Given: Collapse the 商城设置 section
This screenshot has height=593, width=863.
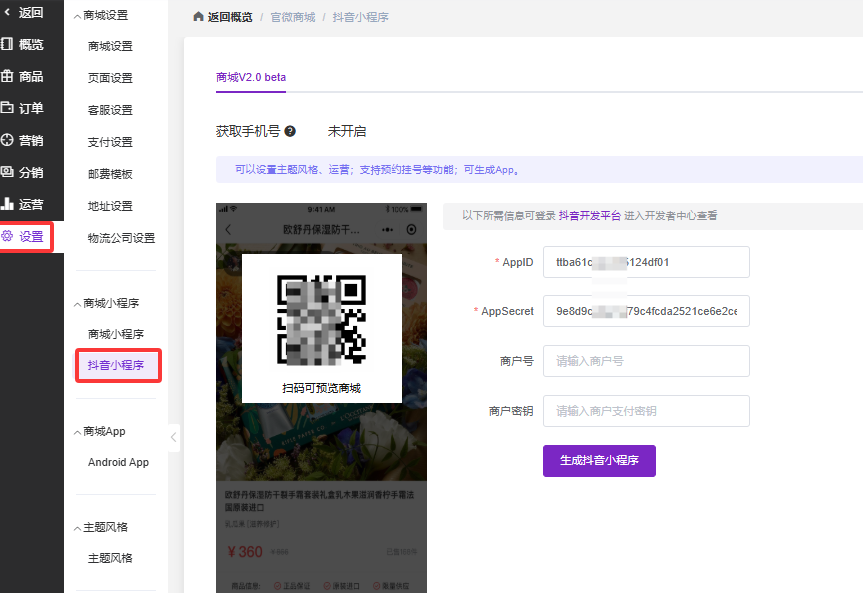Looking at the screenshot, I should [x=79, y=16].
